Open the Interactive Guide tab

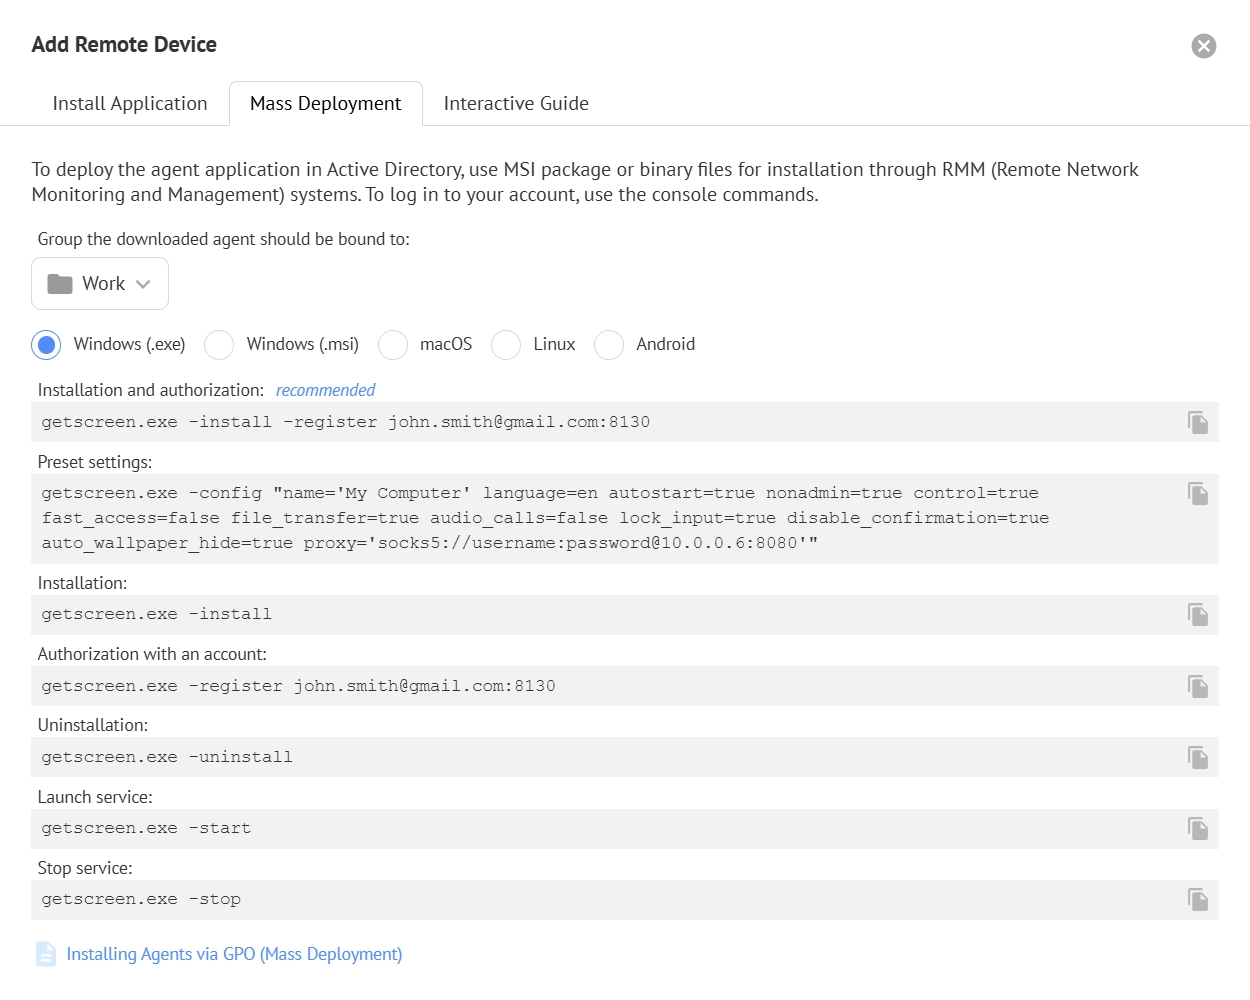click(516, 104)
